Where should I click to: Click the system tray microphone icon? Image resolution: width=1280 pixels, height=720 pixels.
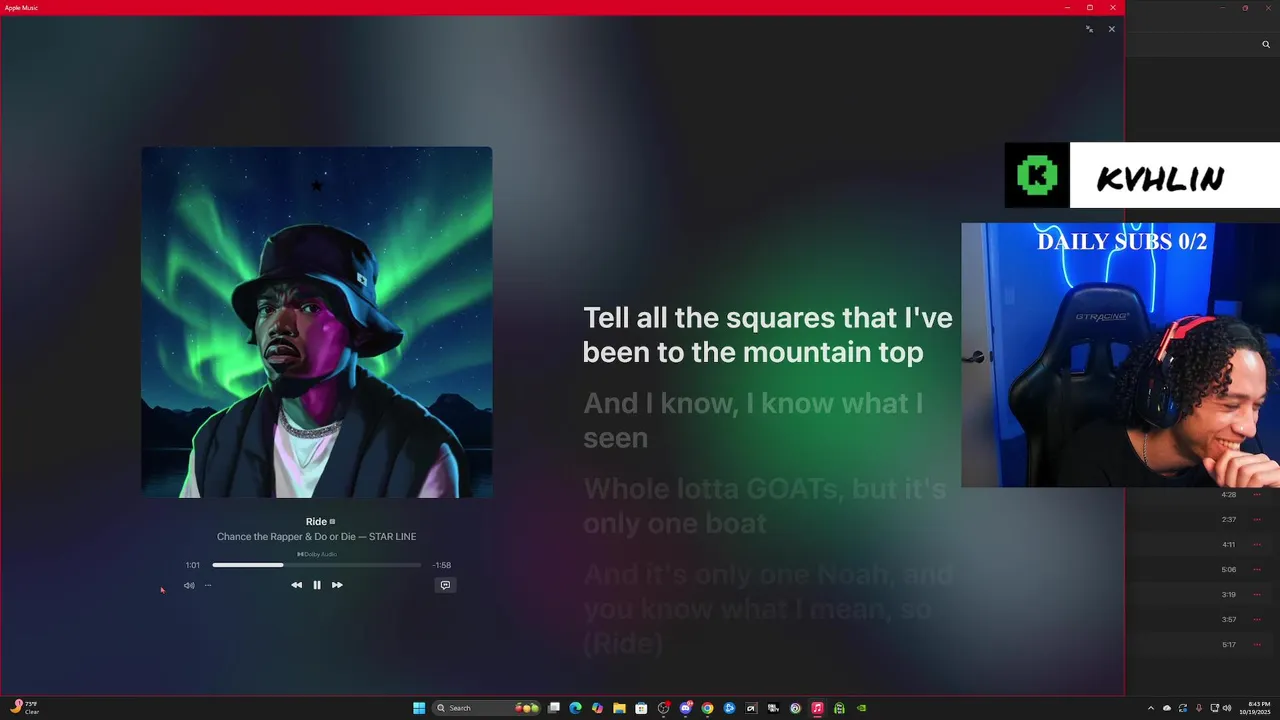click(x=1198, y=708)
